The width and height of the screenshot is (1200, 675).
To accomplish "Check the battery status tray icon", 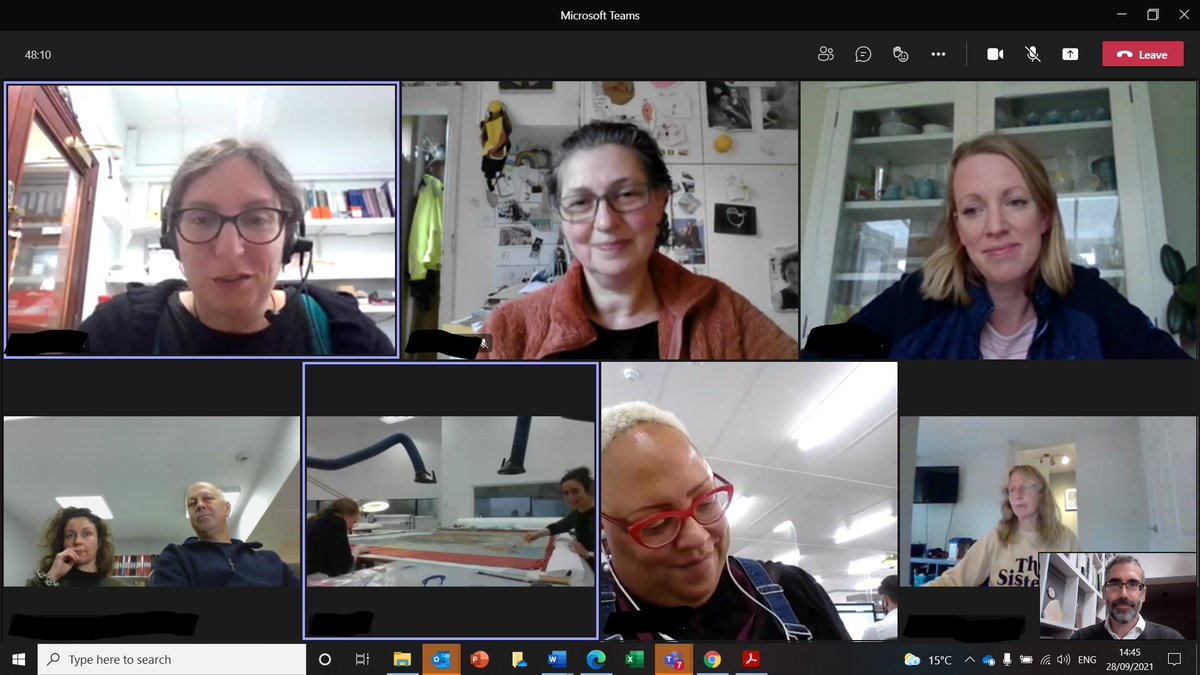I will 1026,659.
